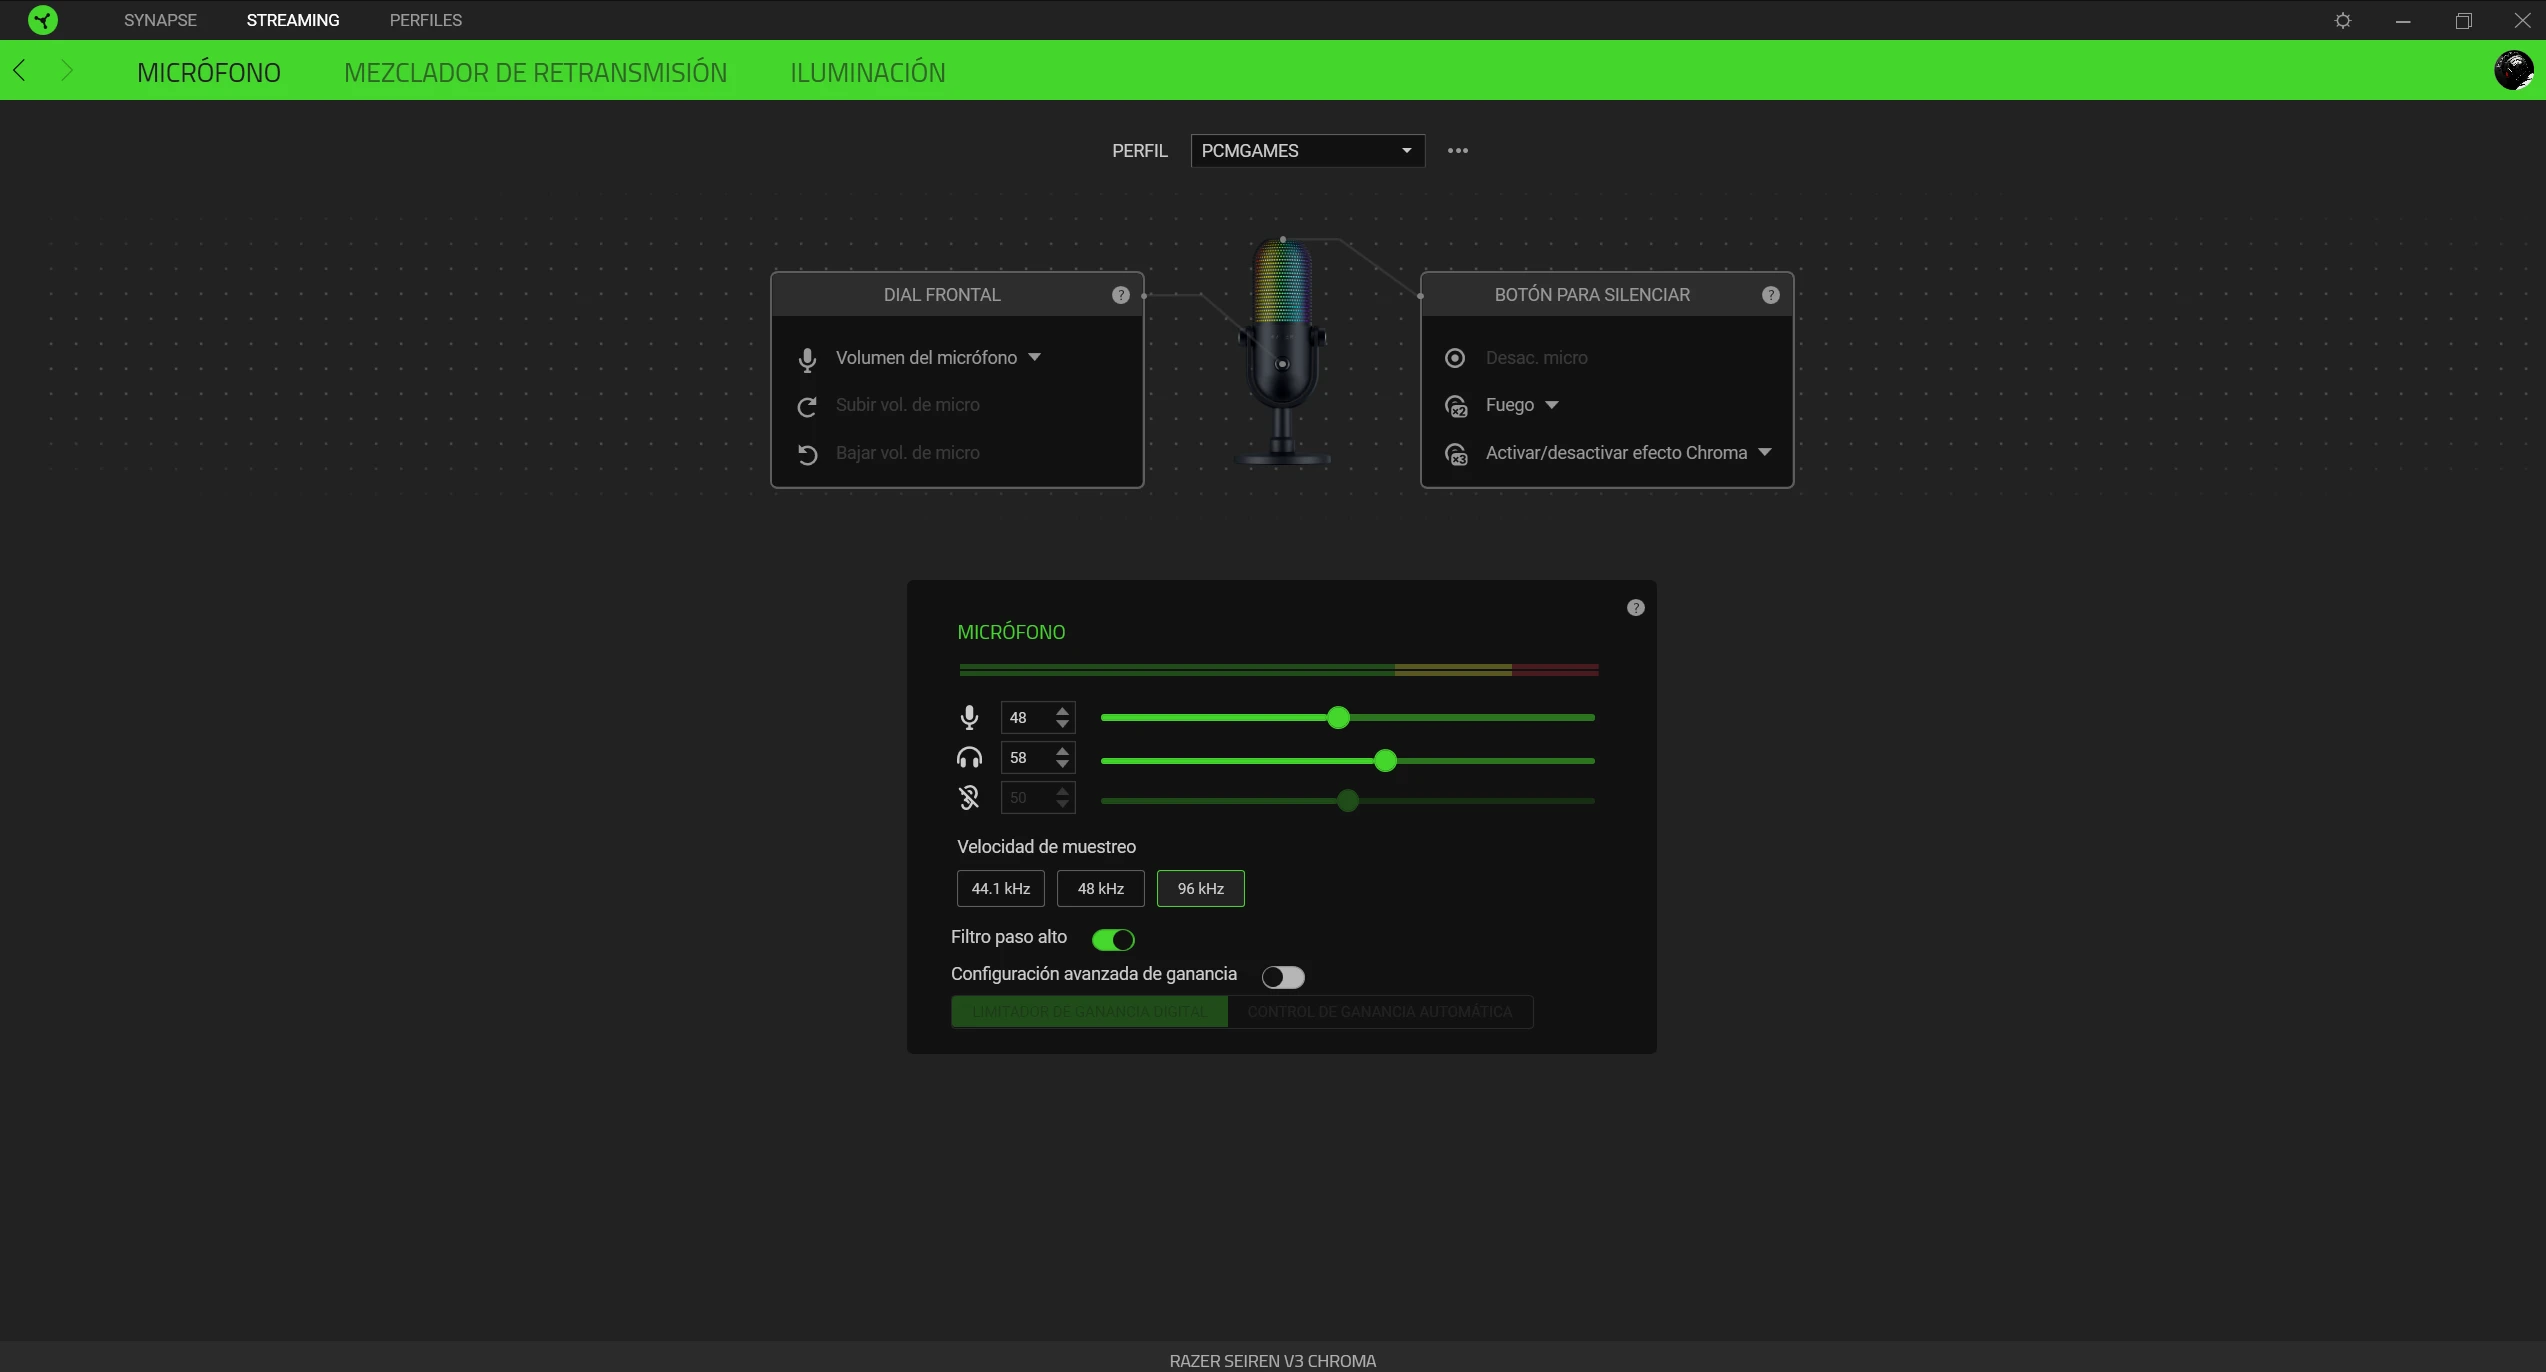The width and height of the screenshot is (2546, 1372).
Task: Expand the Volumen del micrófono dropdown
Action: point(1035,357)
